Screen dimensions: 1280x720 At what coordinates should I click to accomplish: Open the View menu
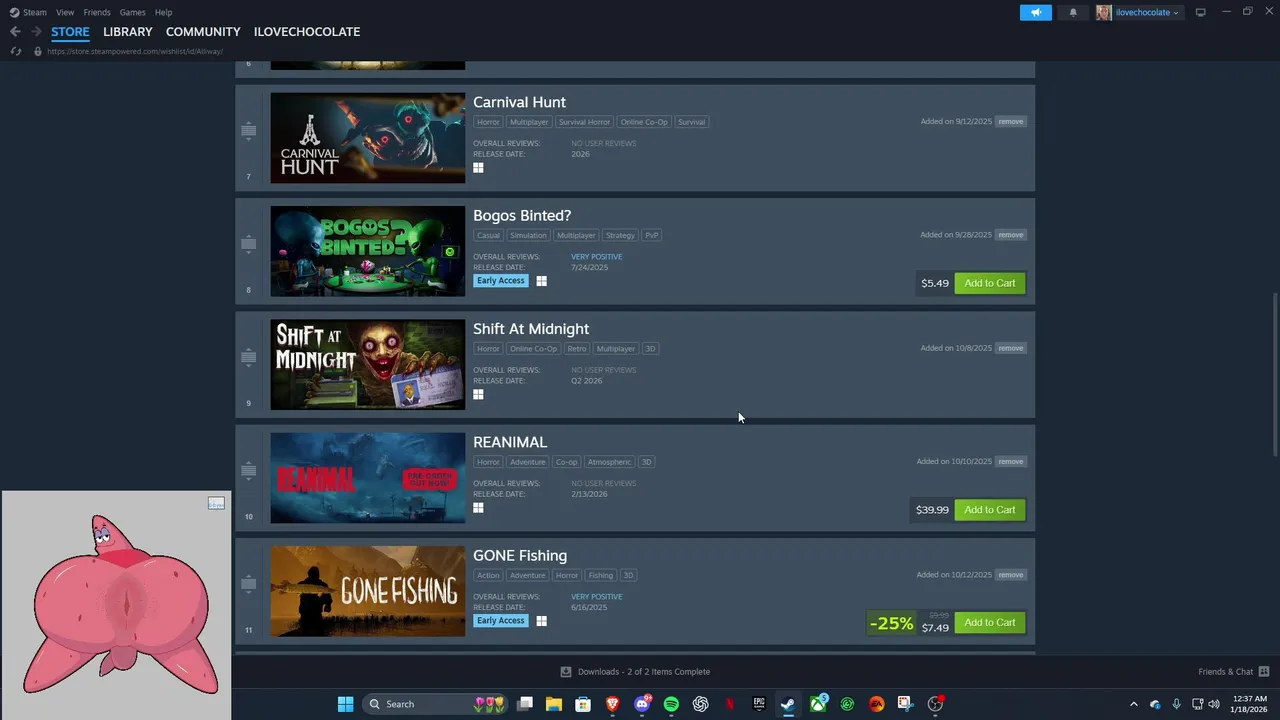click(65, 12)
